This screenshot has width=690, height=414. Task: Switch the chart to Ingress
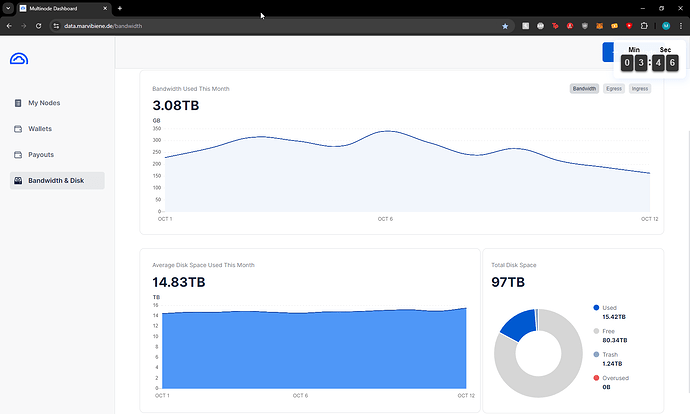tap(640, 89)
